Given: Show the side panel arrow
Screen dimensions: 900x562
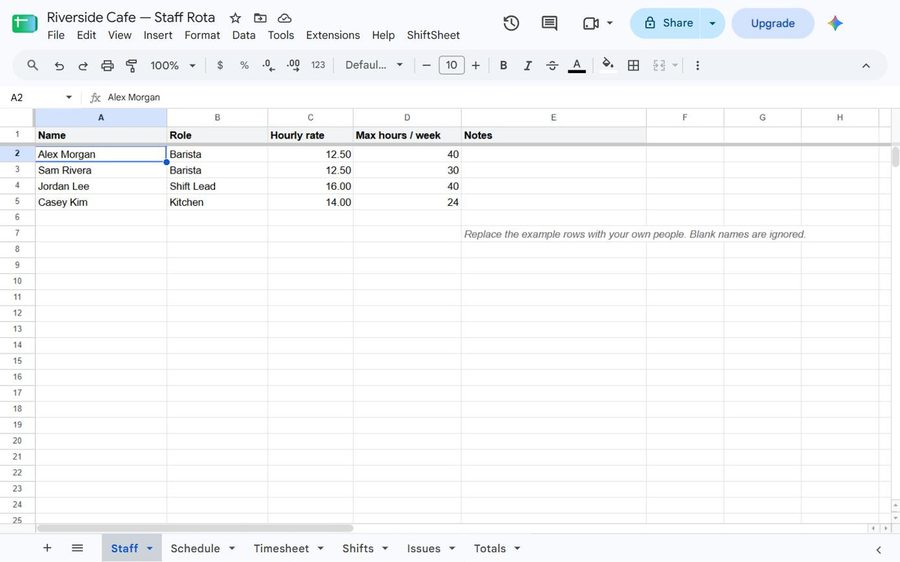Looking at the screenshot, I should point(878,550).
